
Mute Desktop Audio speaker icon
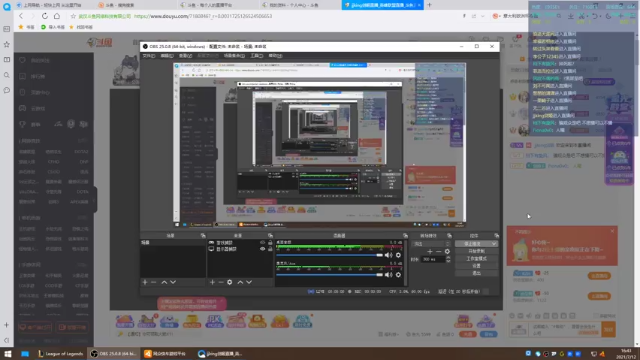[389, 255]
